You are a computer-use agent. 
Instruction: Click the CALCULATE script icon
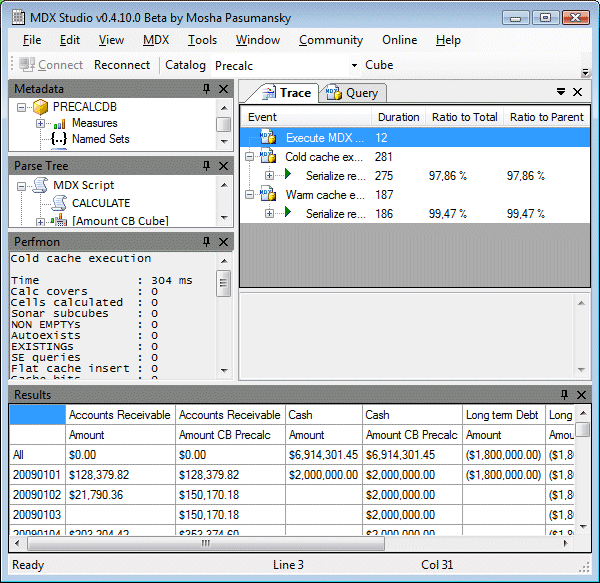pos(59,203)
